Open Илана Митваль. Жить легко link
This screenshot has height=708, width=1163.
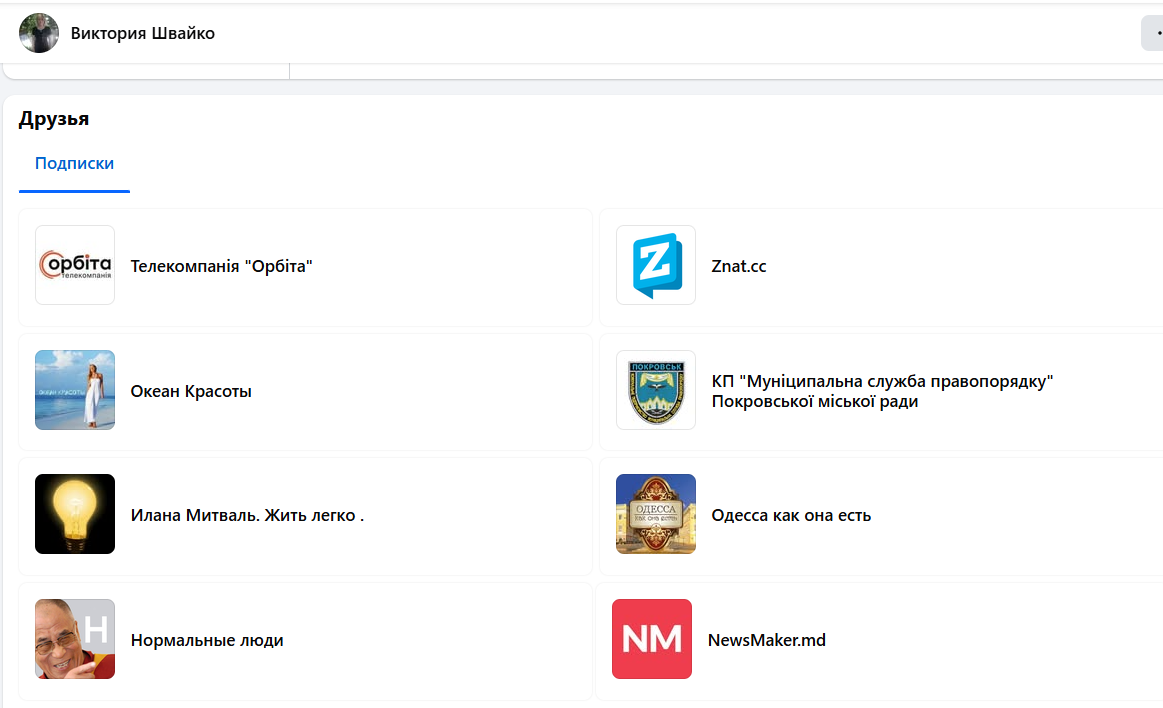247,516
